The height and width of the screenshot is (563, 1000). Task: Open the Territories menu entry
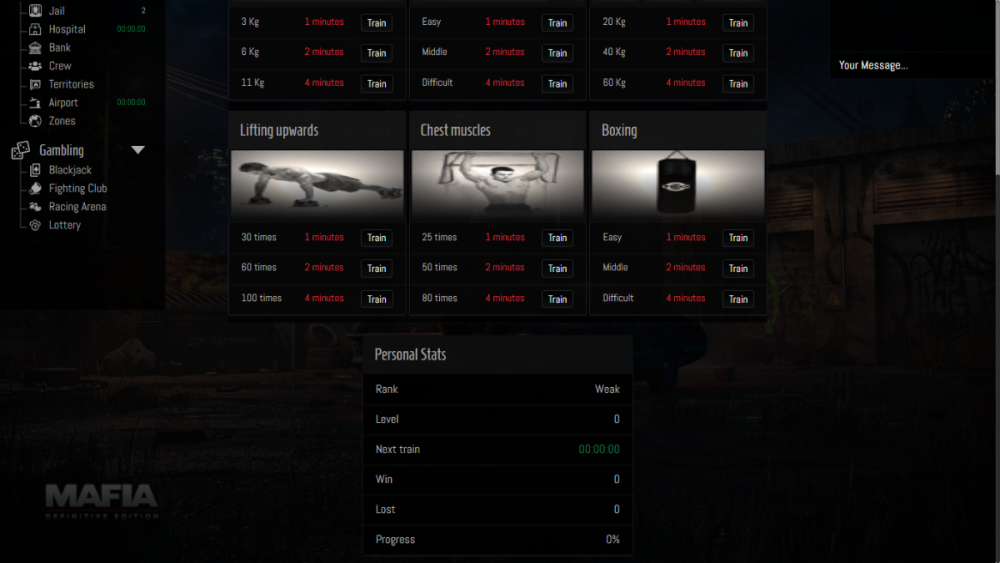pyautogui.click(x=71, y=84)
